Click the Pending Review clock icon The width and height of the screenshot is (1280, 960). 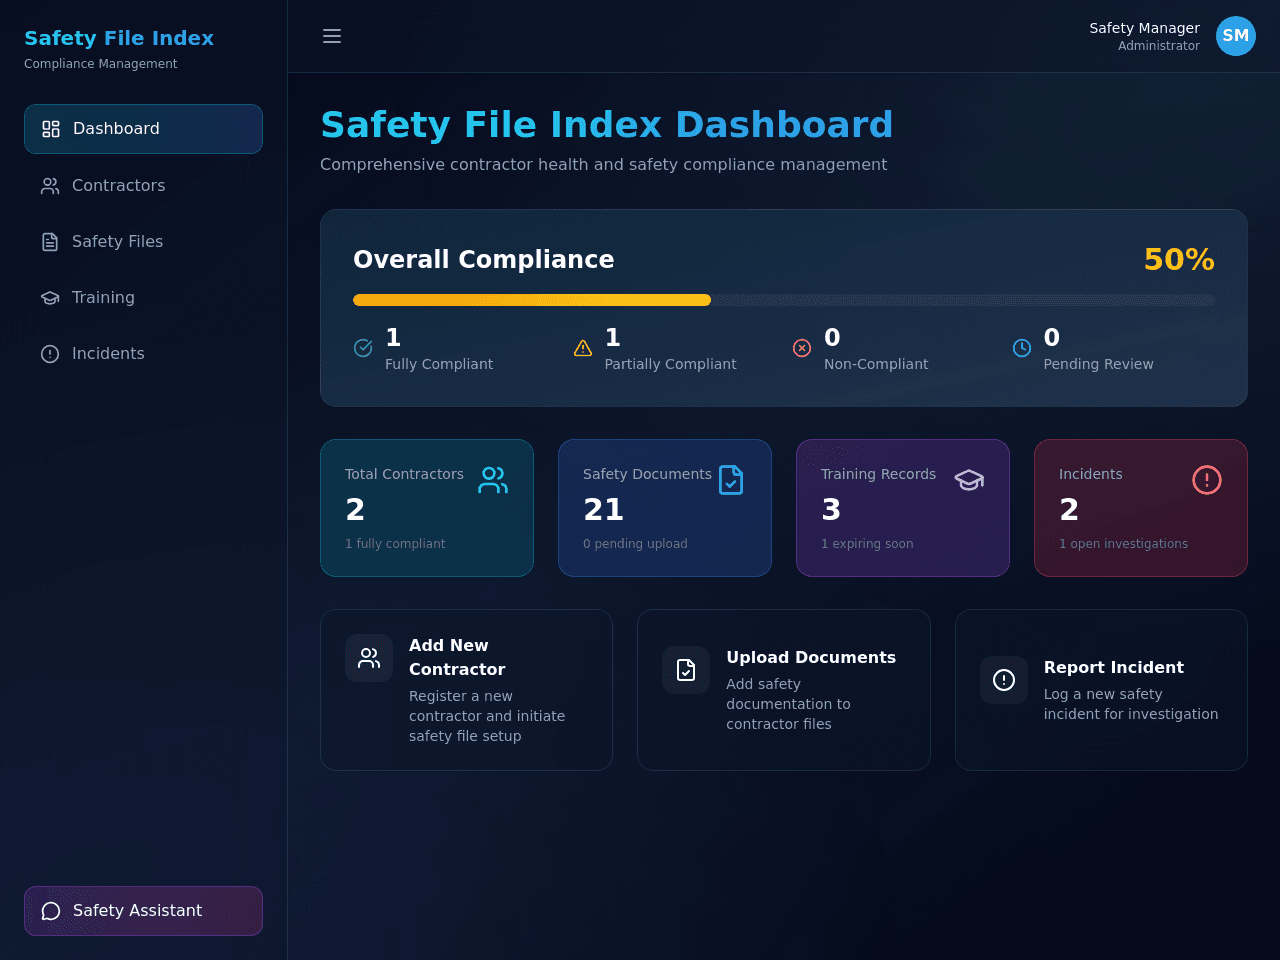[1022, 348]
